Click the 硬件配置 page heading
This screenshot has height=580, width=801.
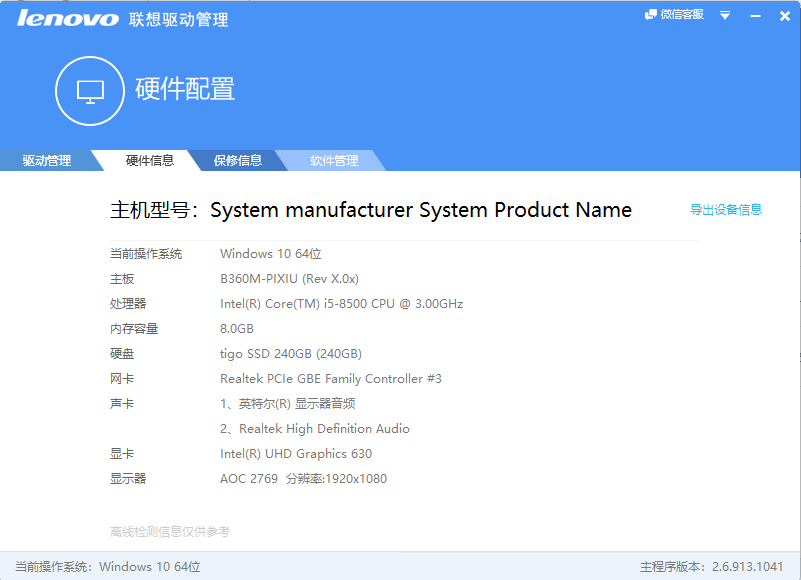click(x=185, y=89)
